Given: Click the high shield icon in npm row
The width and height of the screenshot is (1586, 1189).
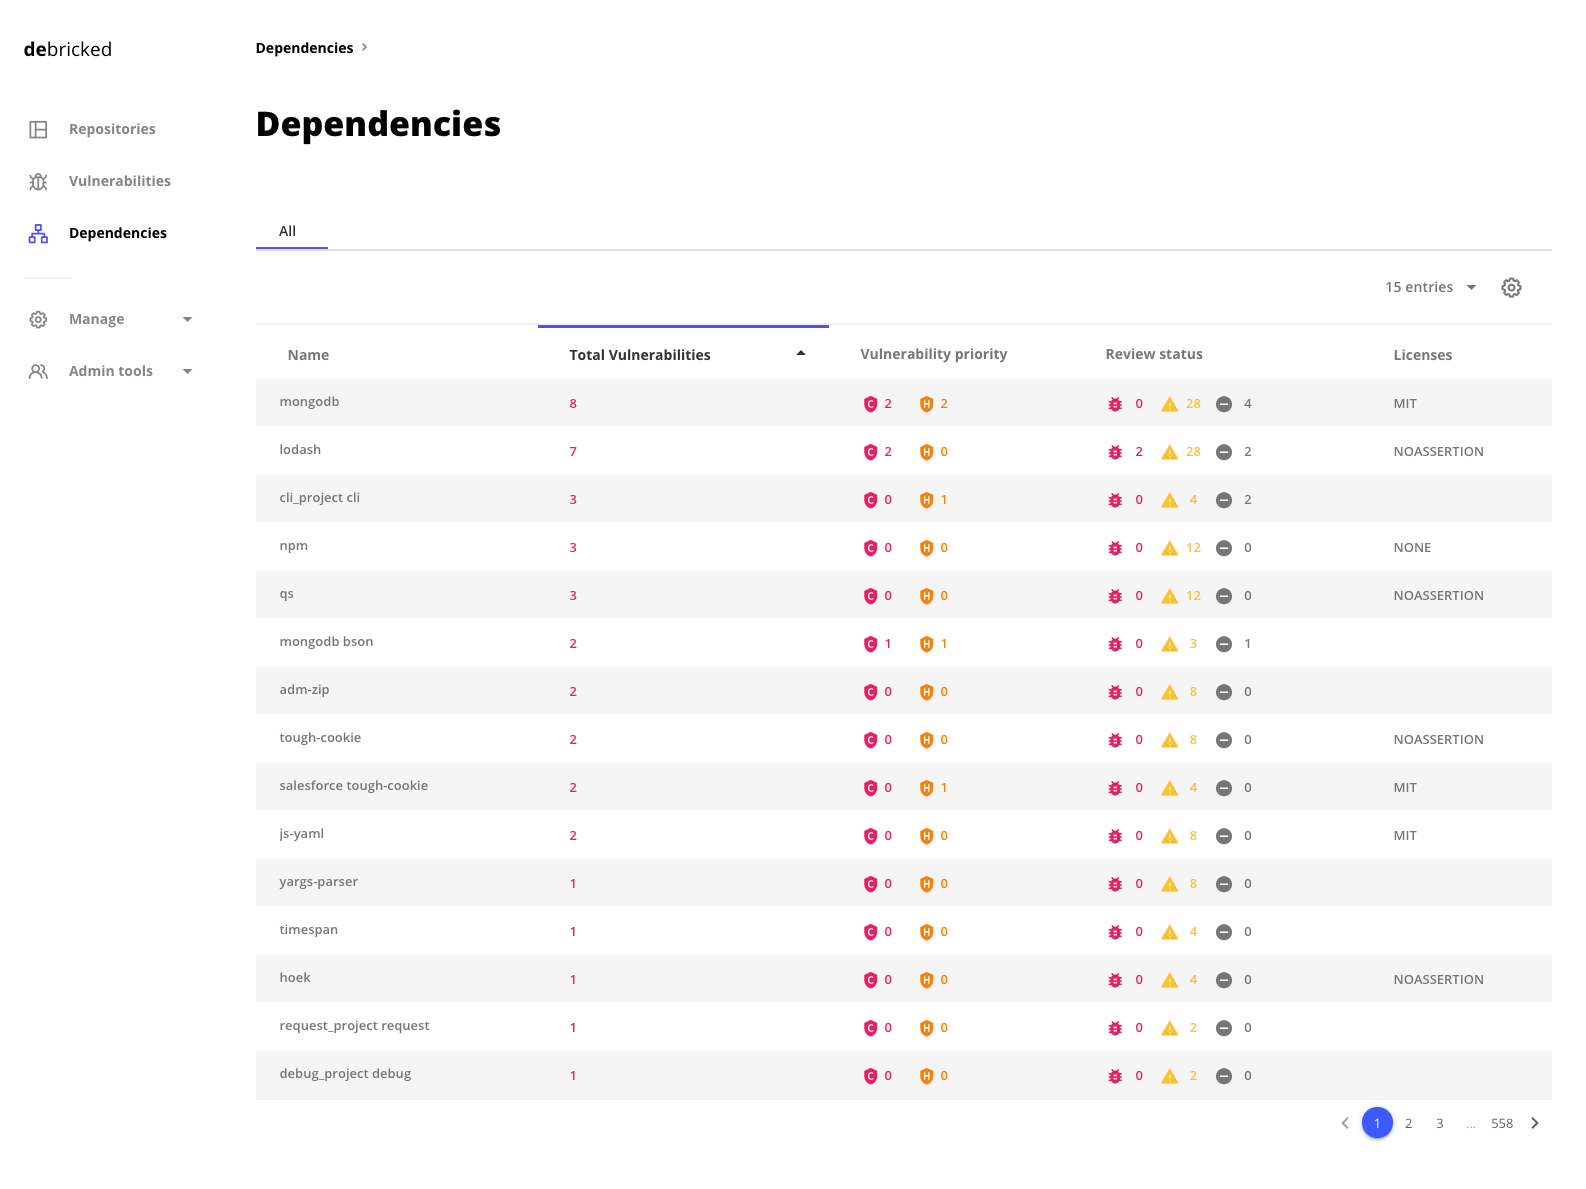Looking at the screenshot, I should click(926, 548).
